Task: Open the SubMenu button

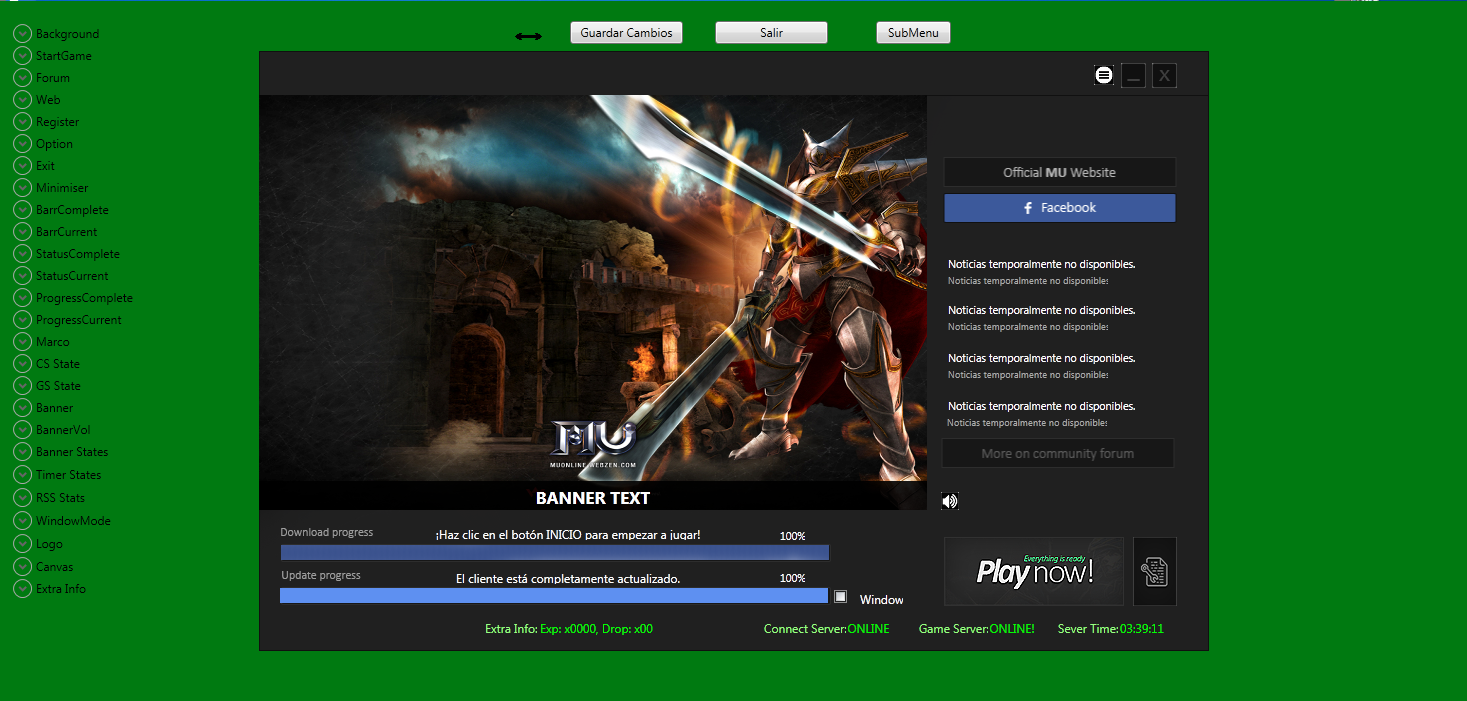Action: click(913, 33)
